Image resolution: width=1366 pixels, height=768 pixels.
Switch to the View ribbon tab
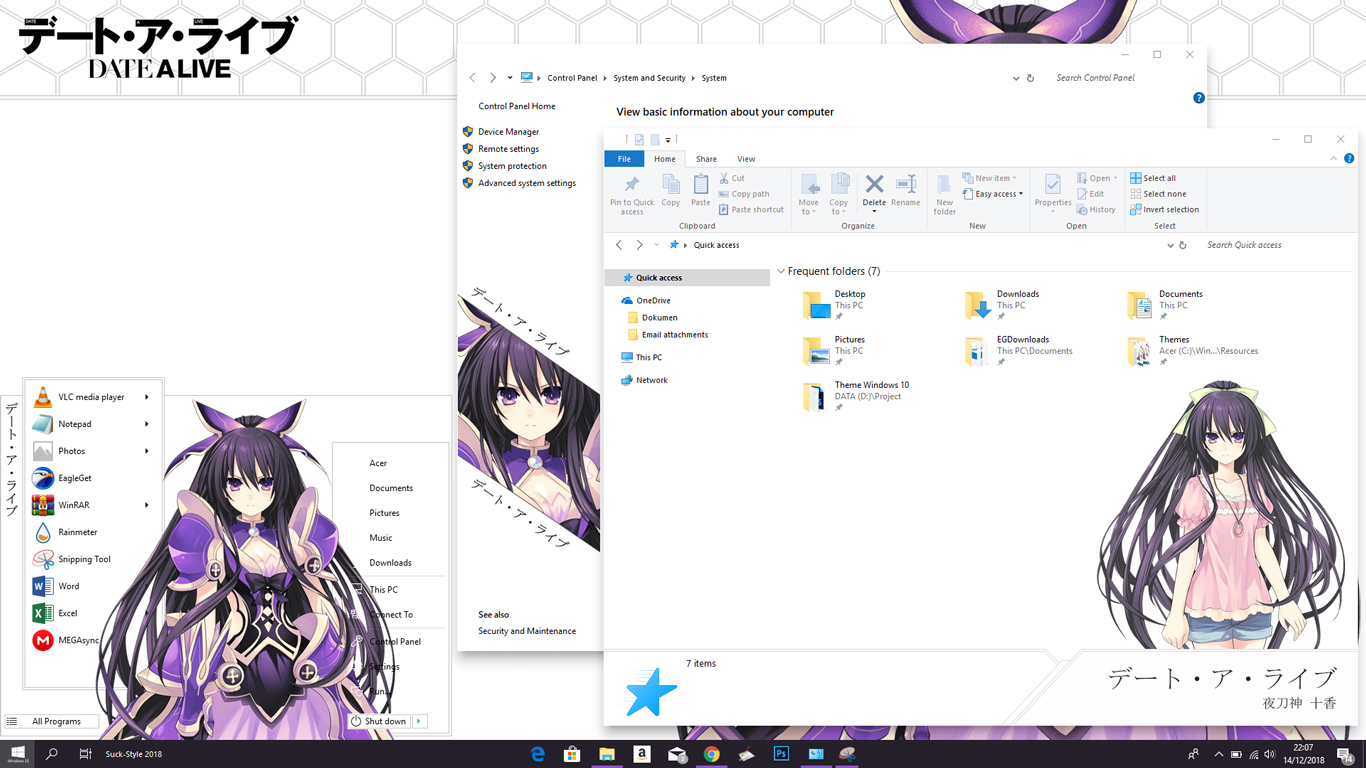746,159
